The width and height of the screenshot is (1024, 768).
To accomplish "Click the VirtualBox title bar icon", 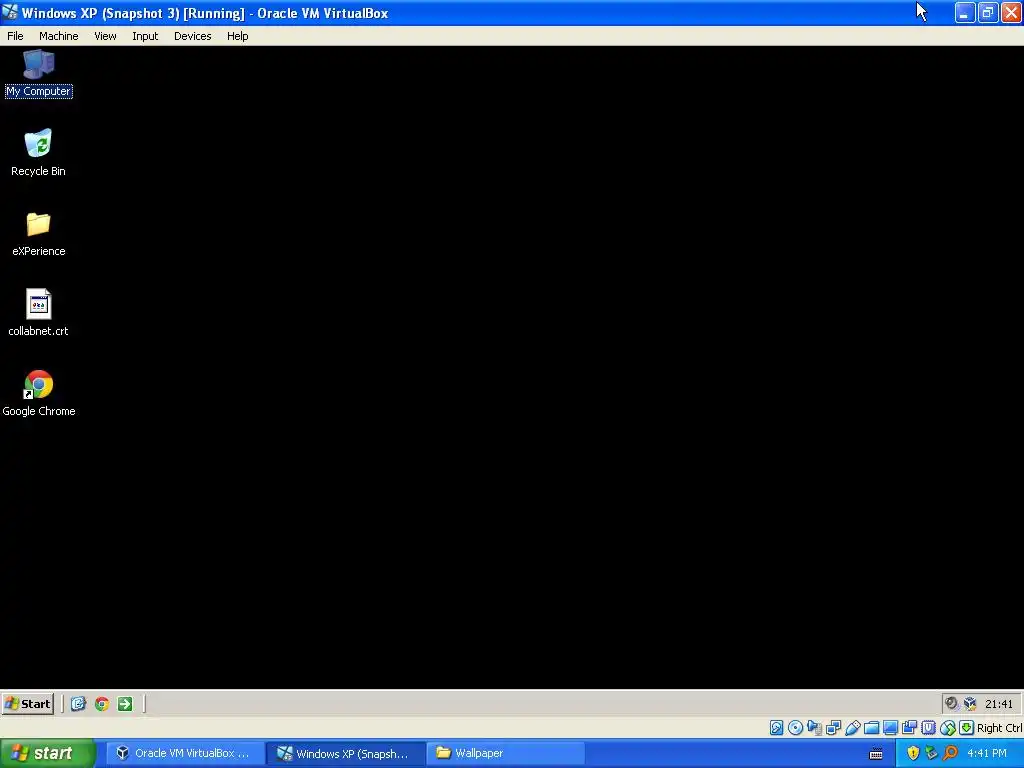I will [10, 12].
